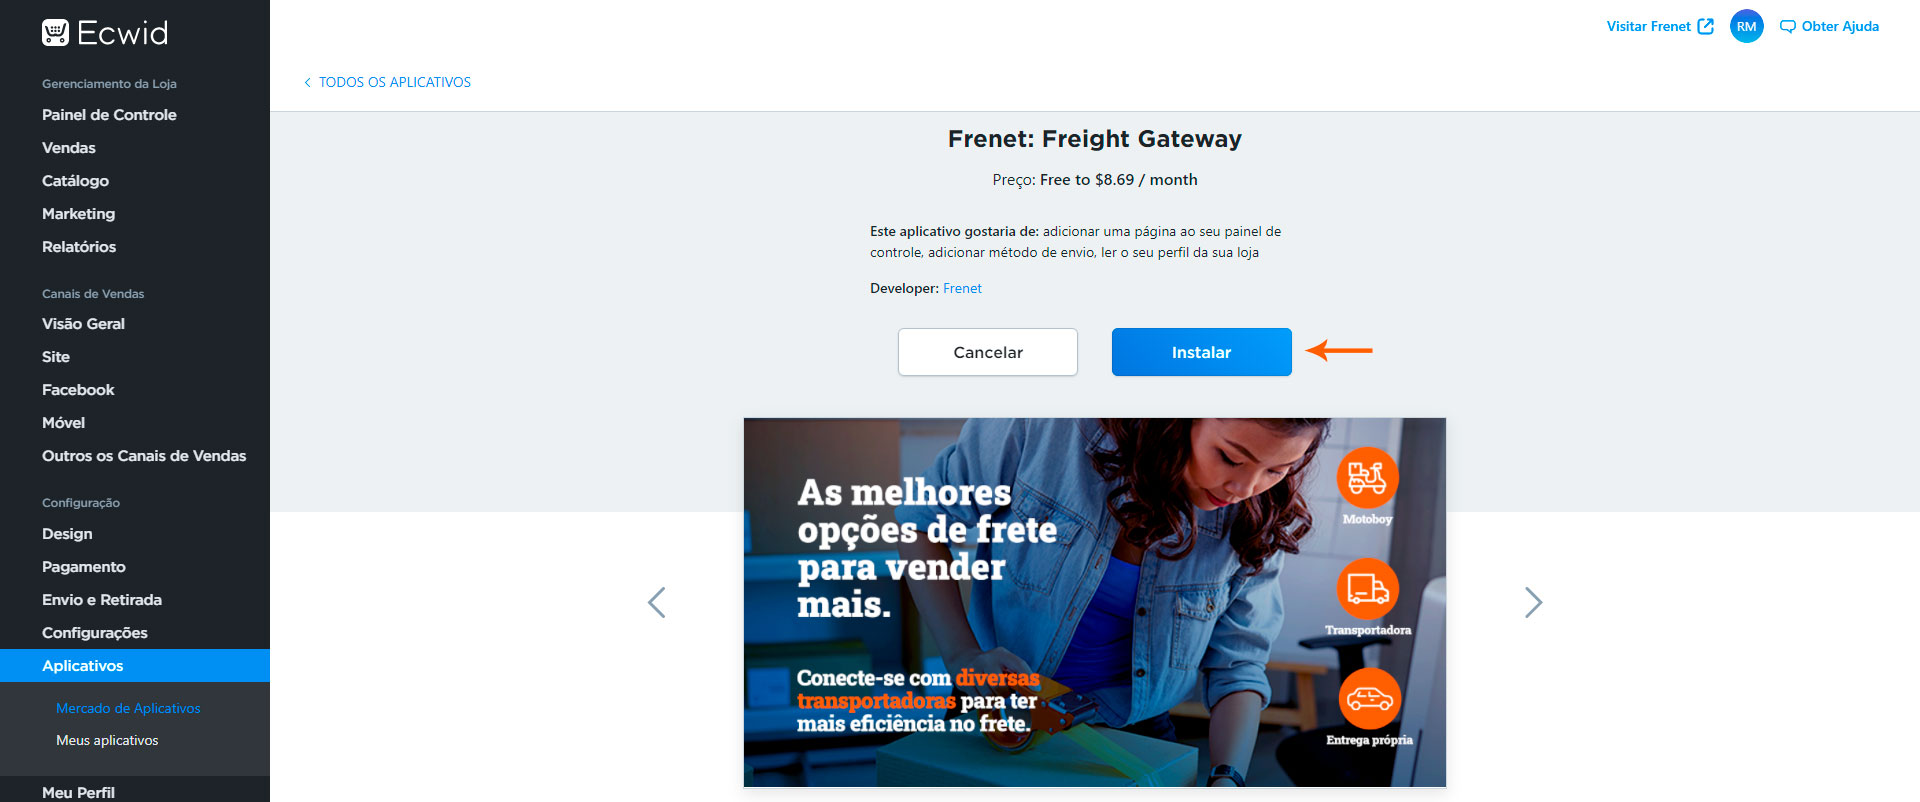The width and height of the screenshot is (1920, 802).
Task: Show the next slide with the right arrow
Action: (1533, 602)
